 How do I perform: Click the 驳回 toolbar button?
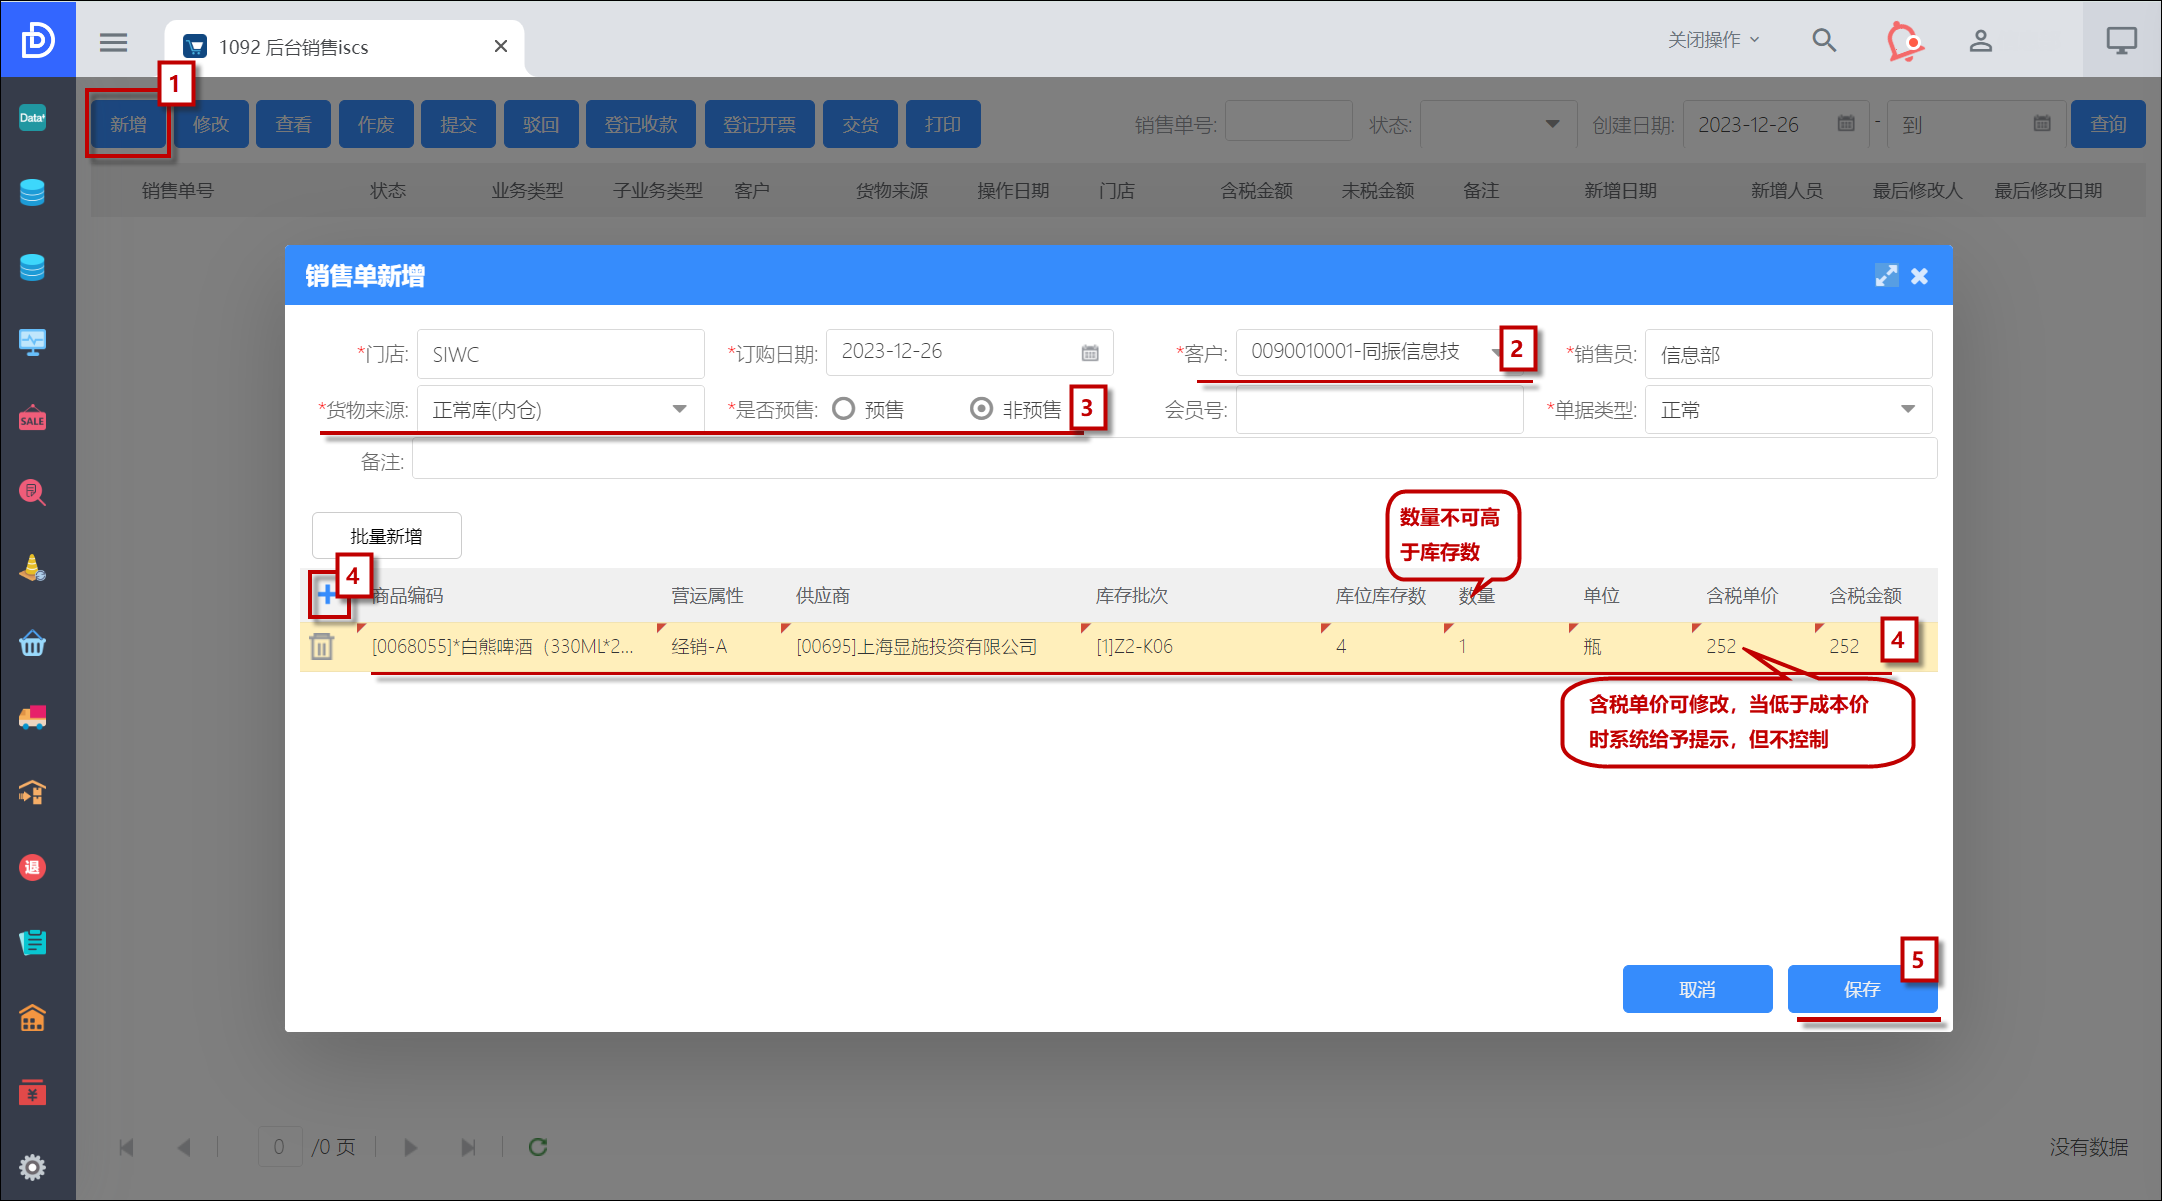point(541,124)
